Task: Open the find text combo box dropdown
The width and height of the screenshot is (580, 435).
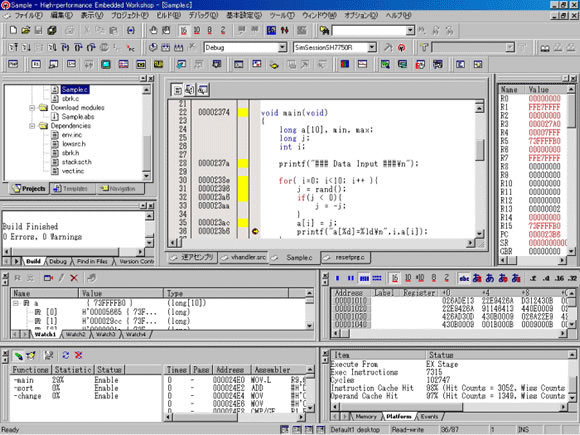Action: point(410,30)
